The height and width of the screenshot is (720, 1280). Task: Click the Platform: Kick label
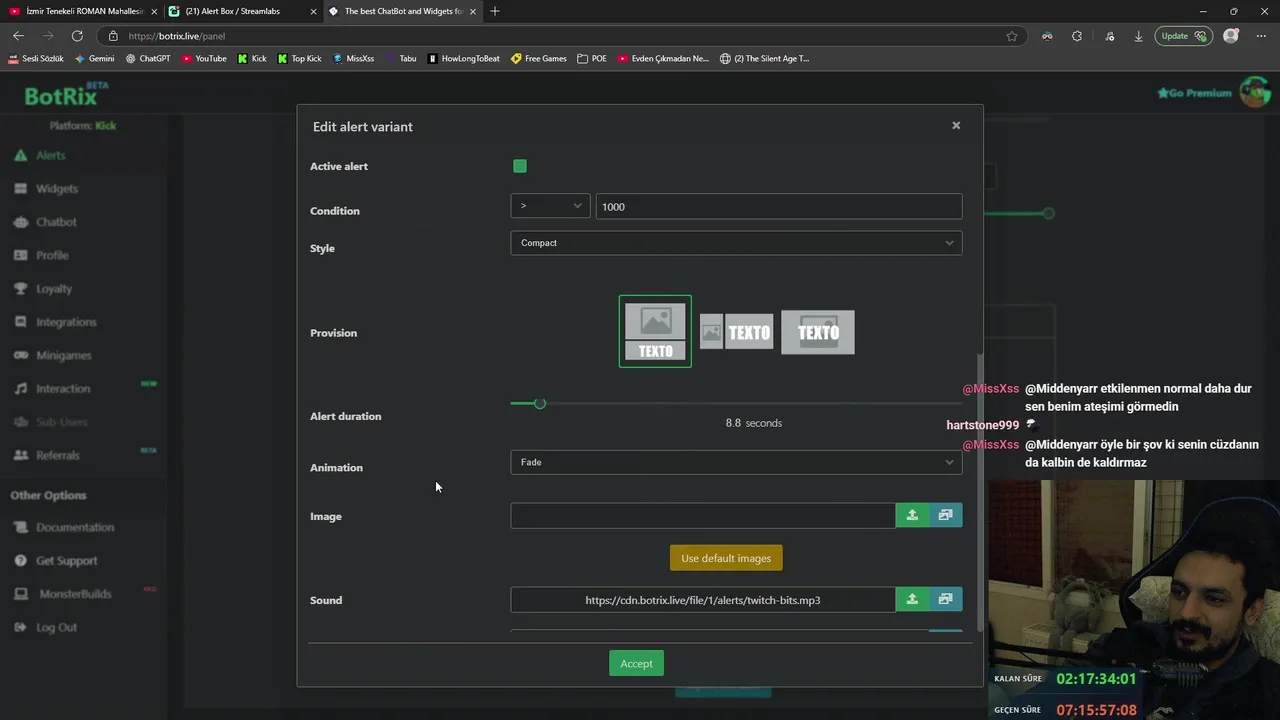83,126
